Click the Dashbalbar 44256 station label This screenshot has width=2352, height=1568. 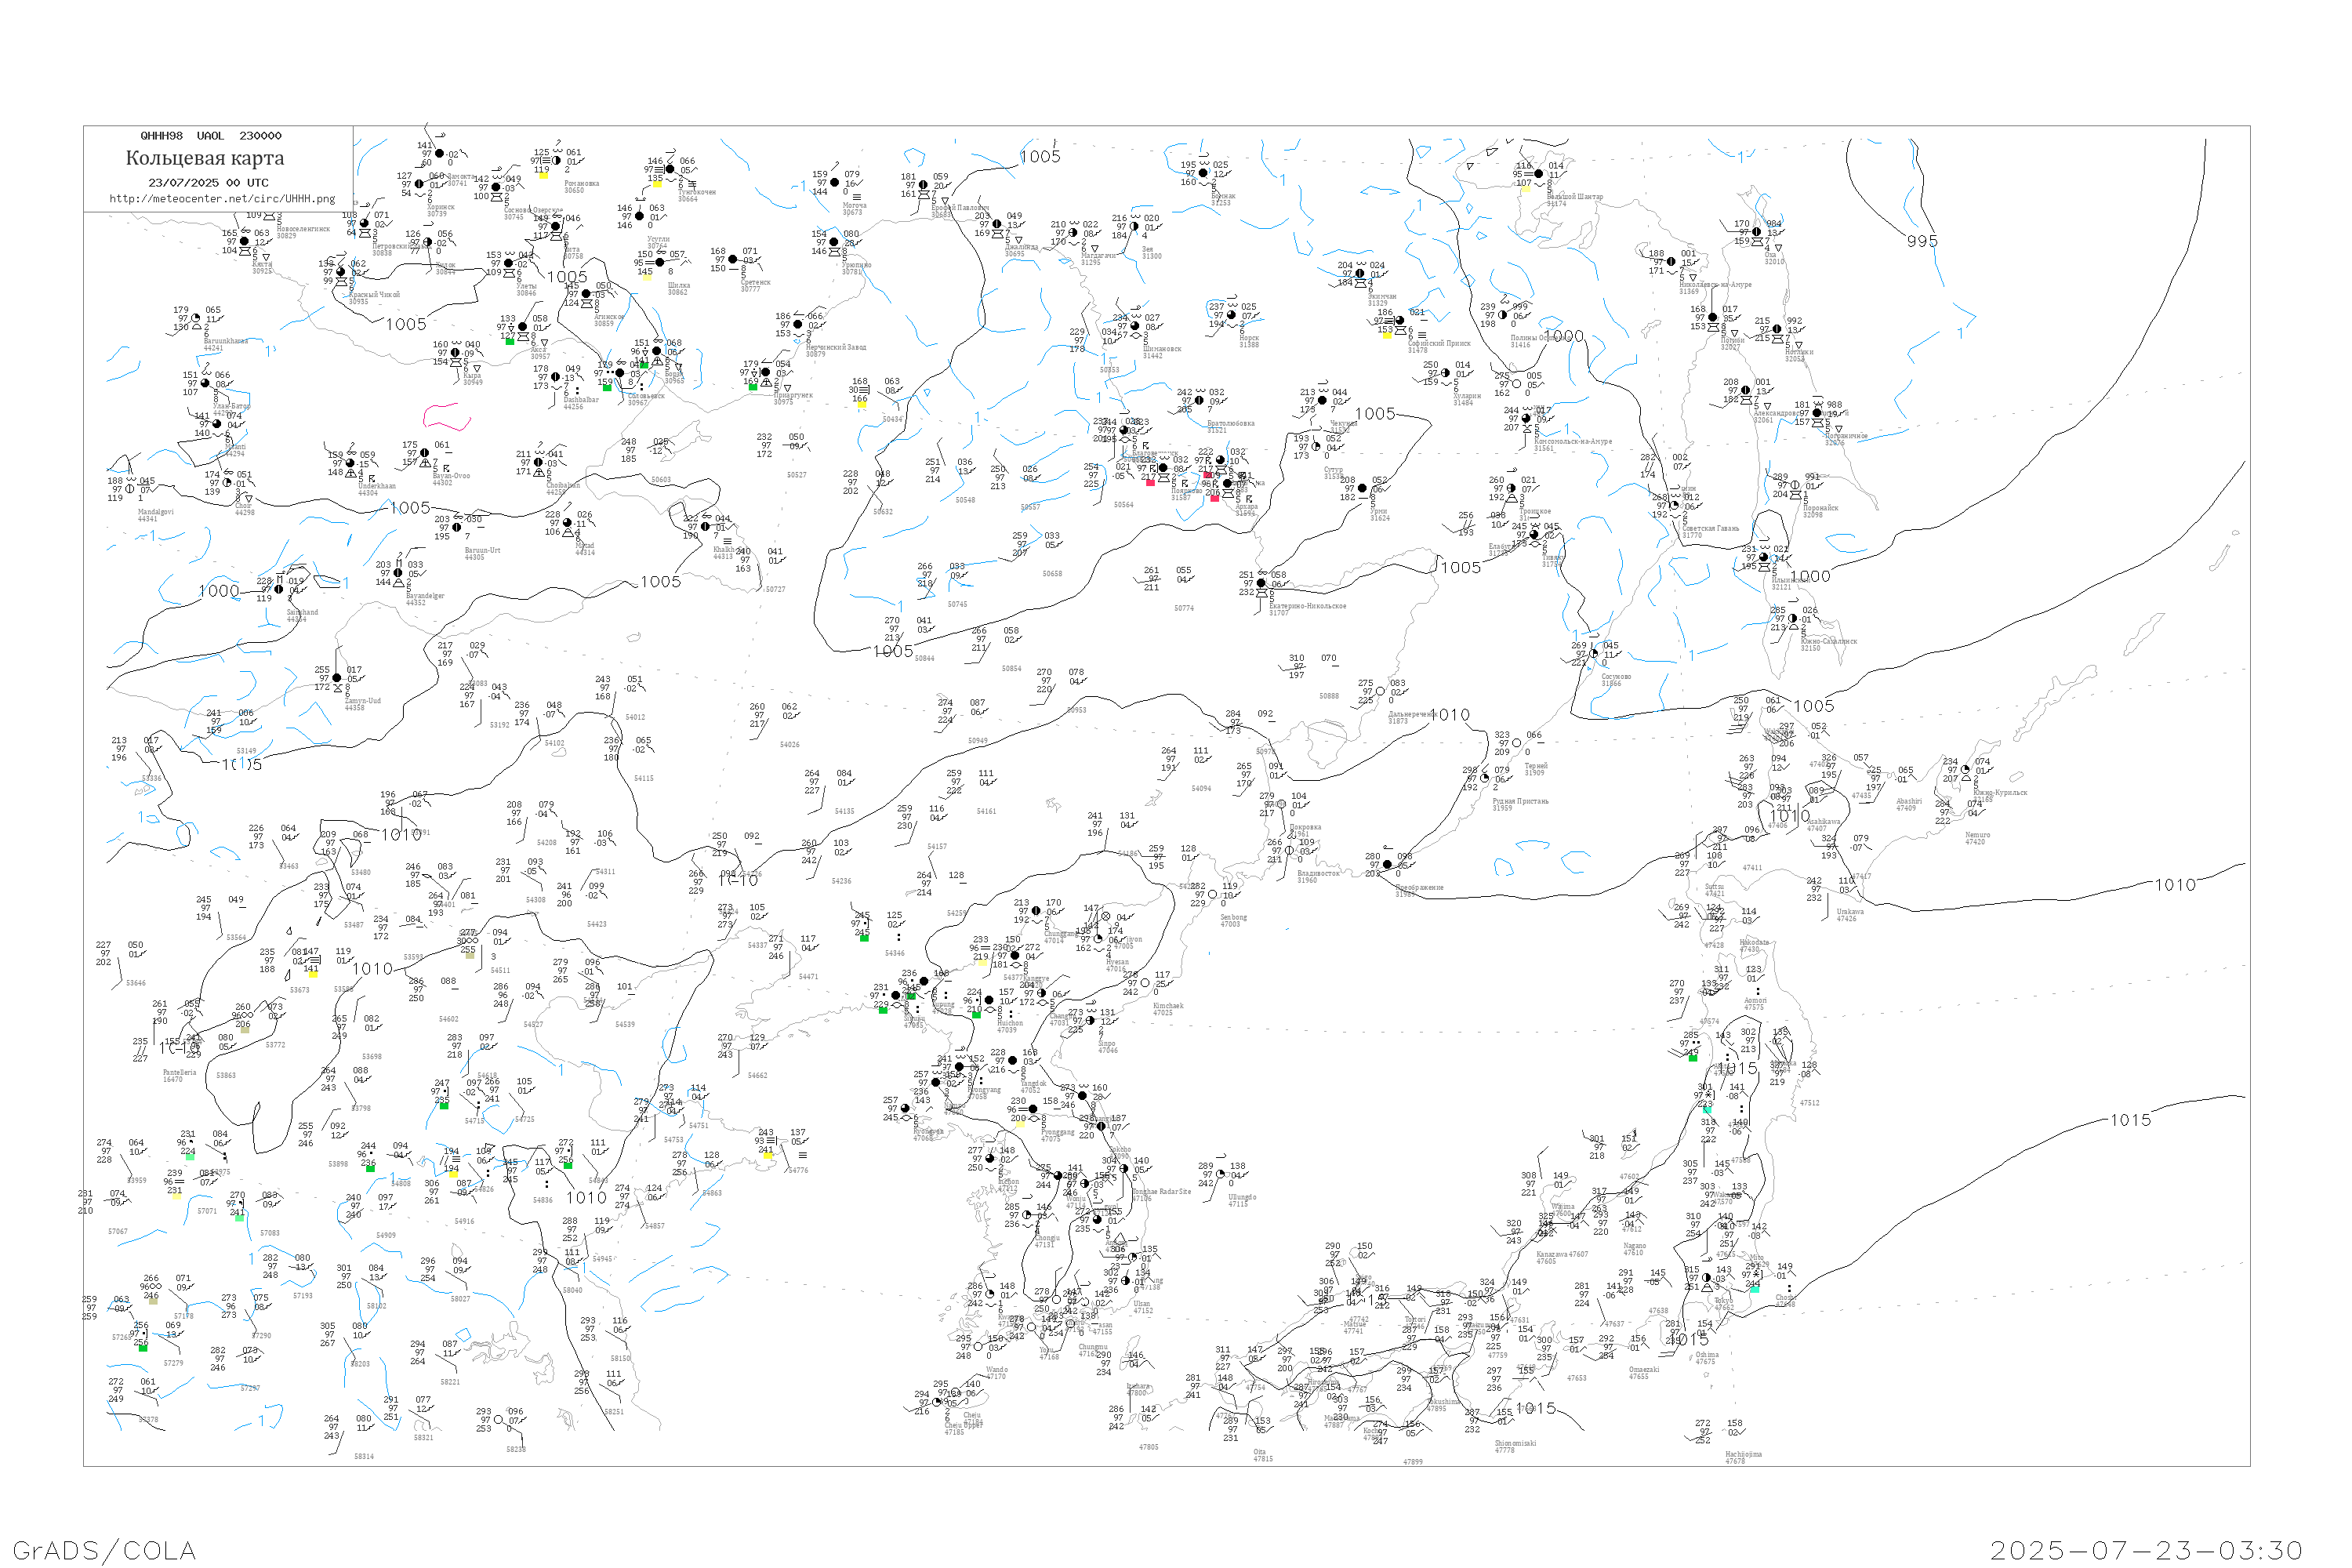pos(580,402)
